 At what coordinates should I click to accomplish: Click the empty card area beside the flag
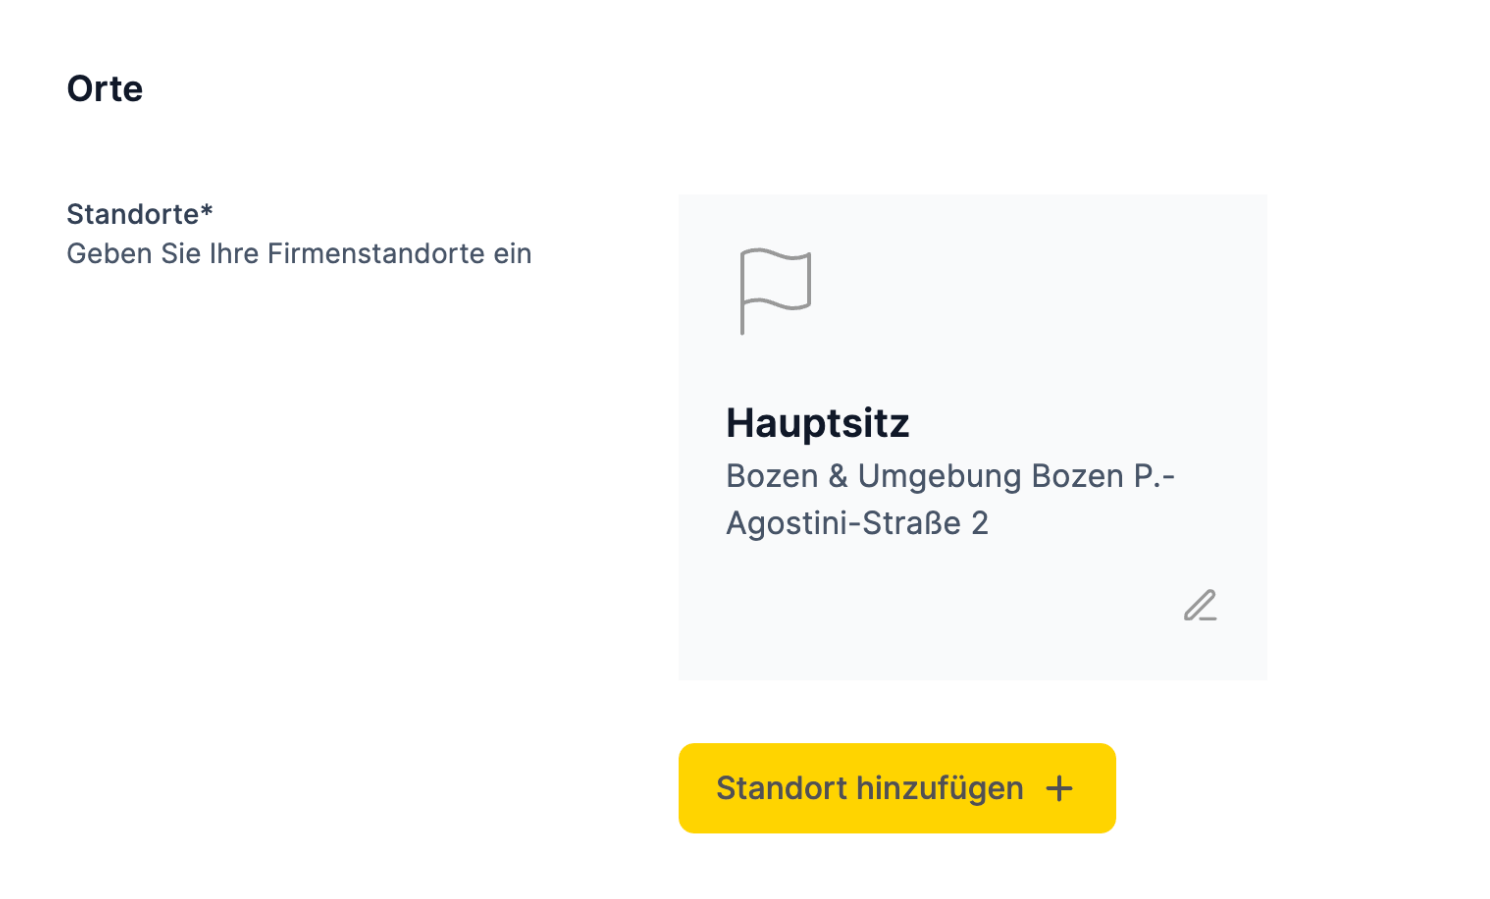pyautogui.click(x=1030, y=291)
